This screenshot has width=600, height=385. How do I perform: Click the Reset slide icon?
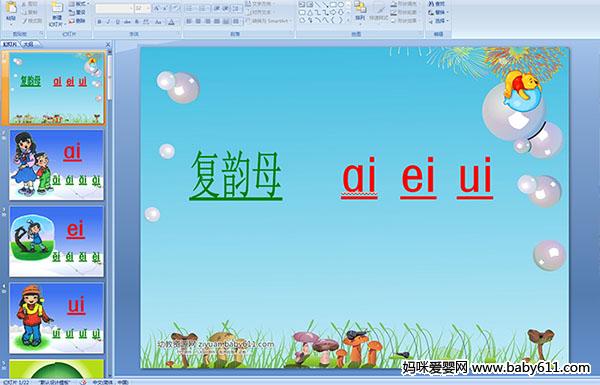tap(72, 12)
